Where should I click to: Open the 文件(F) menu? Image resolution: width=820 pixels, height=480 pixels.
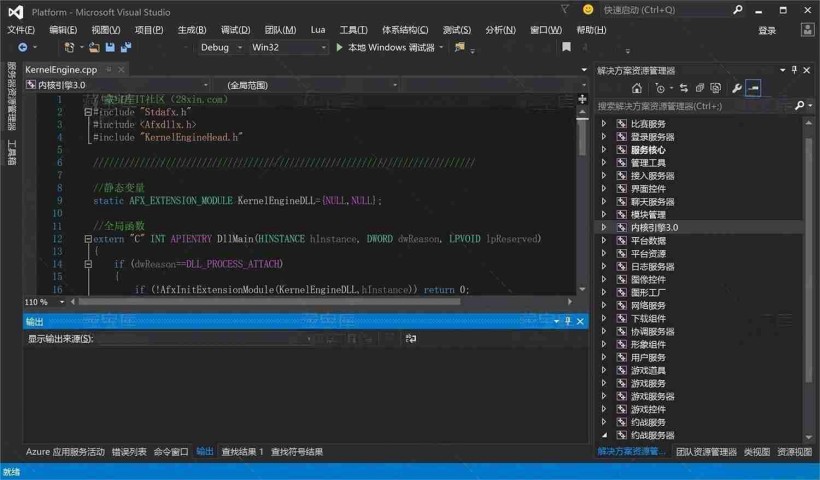21,30
